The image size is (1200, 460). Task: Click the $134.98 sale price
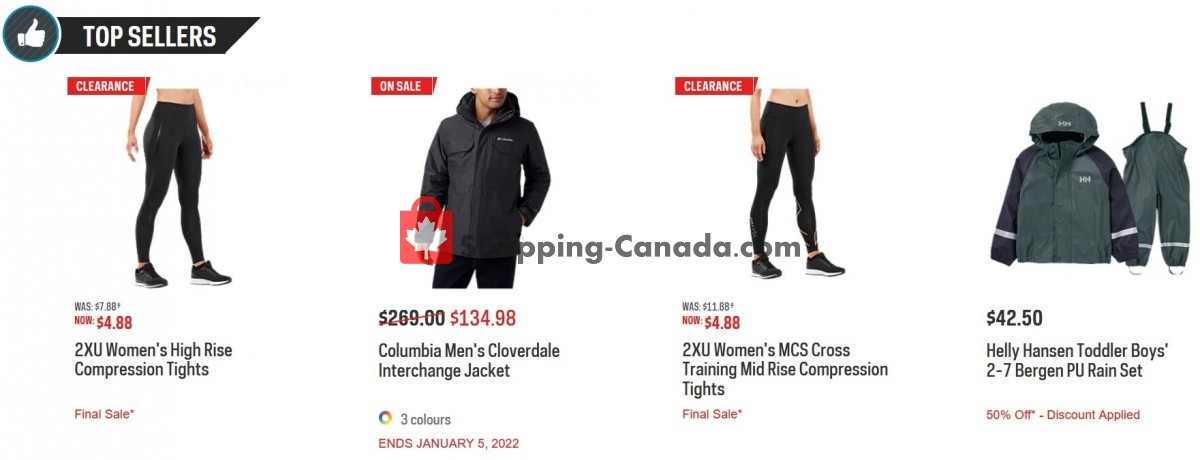[483, 319]
